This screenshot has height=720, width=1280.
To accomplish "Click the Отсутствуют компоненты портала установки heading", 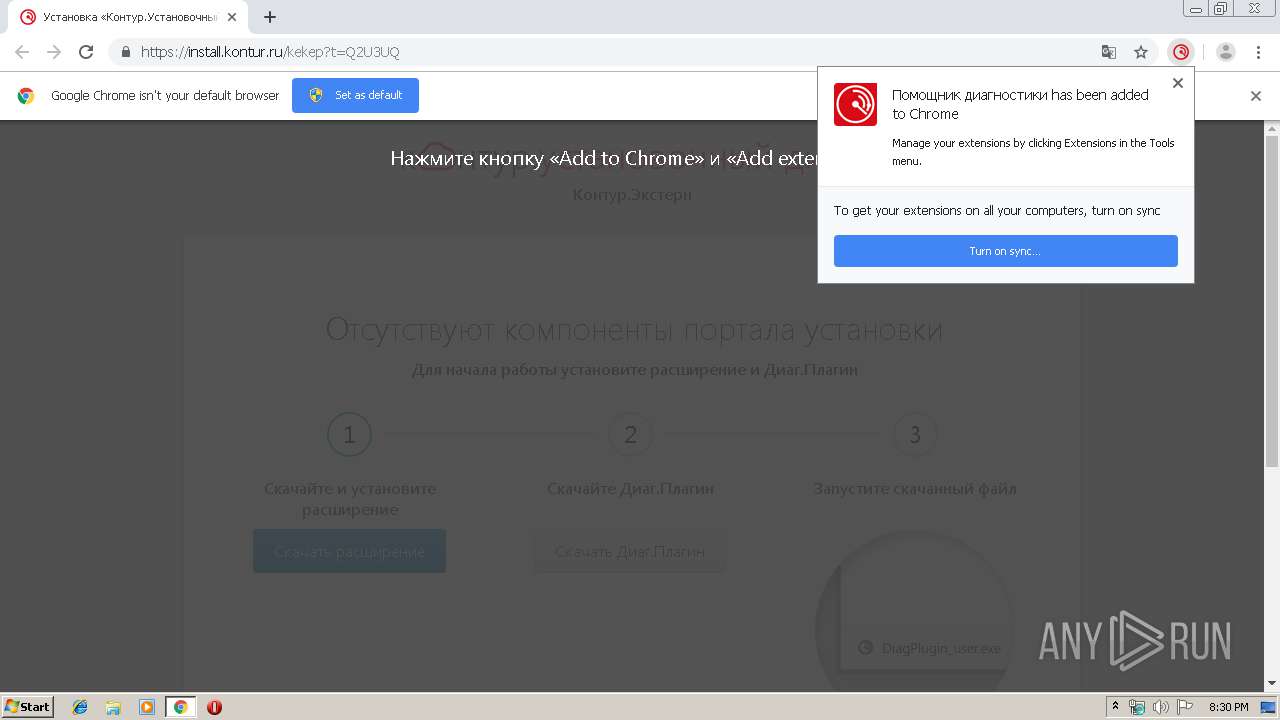I will (x=634, y=330).
